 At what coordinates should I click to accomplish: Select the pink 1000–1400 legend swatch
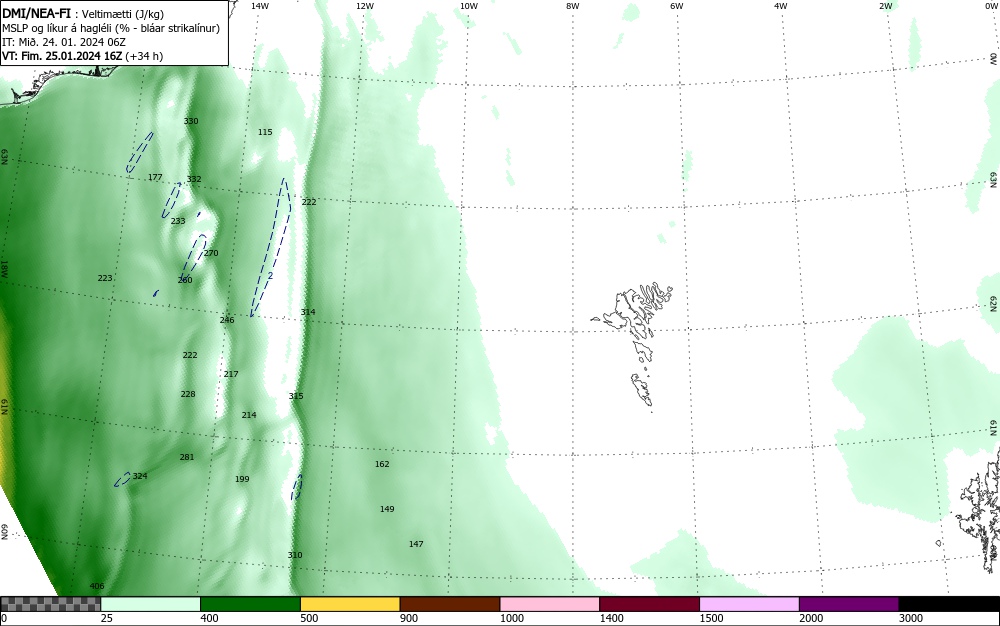pos(550,604)
